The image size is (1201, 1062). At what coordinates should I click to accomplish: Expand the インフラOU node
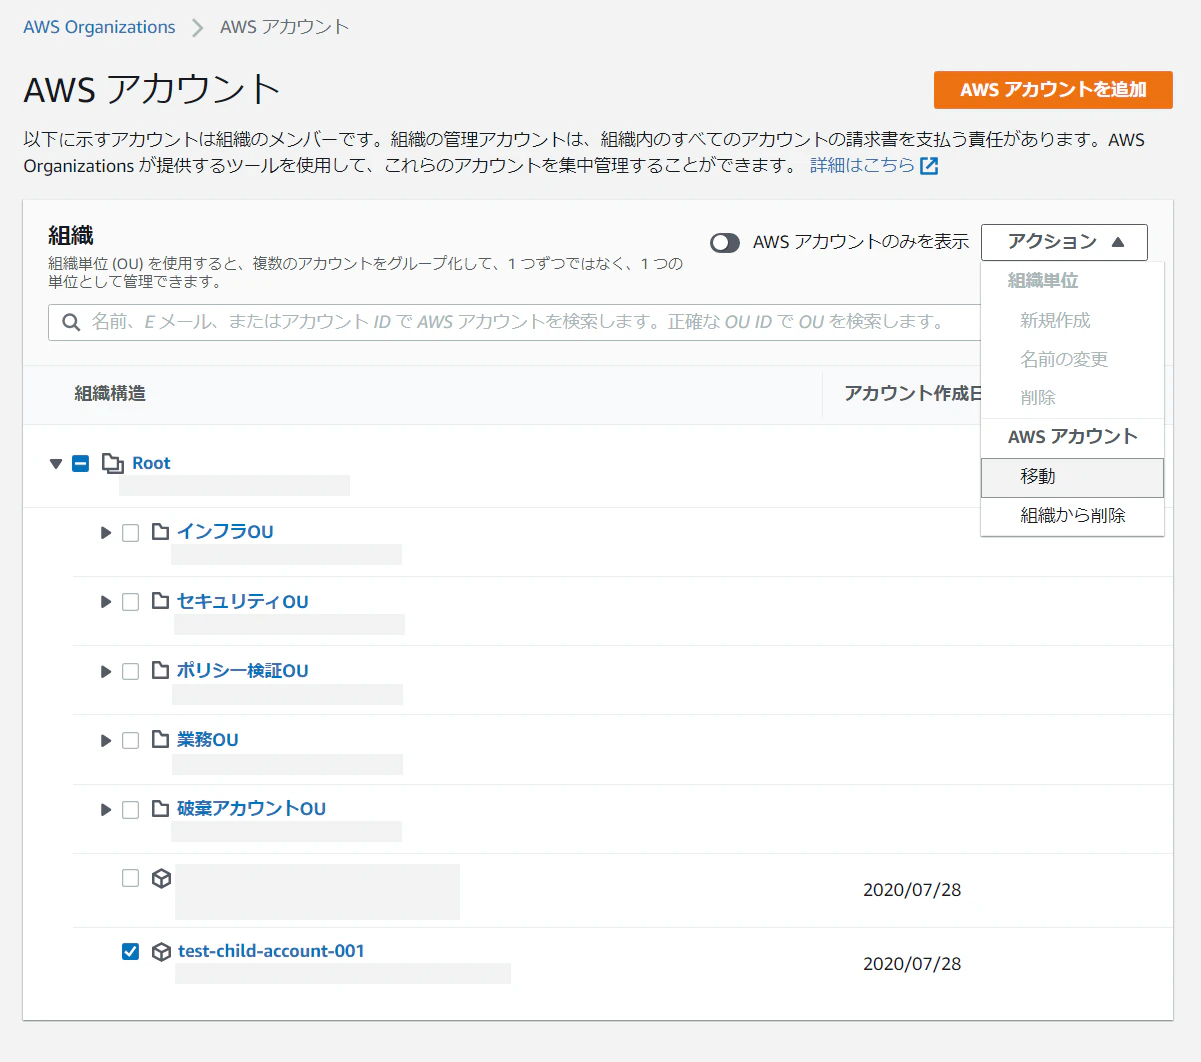[x=106, y=533]
